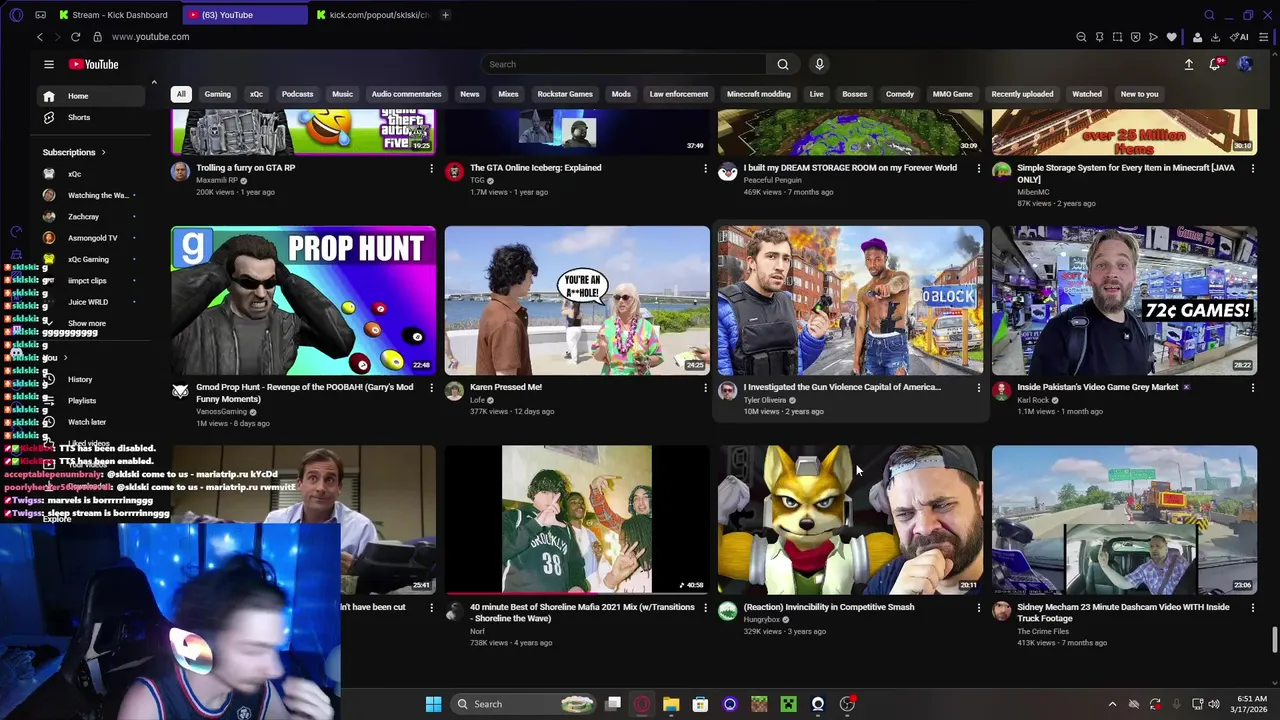Open more options for Gmod Prop Hunt video

[x=431, y=388]
